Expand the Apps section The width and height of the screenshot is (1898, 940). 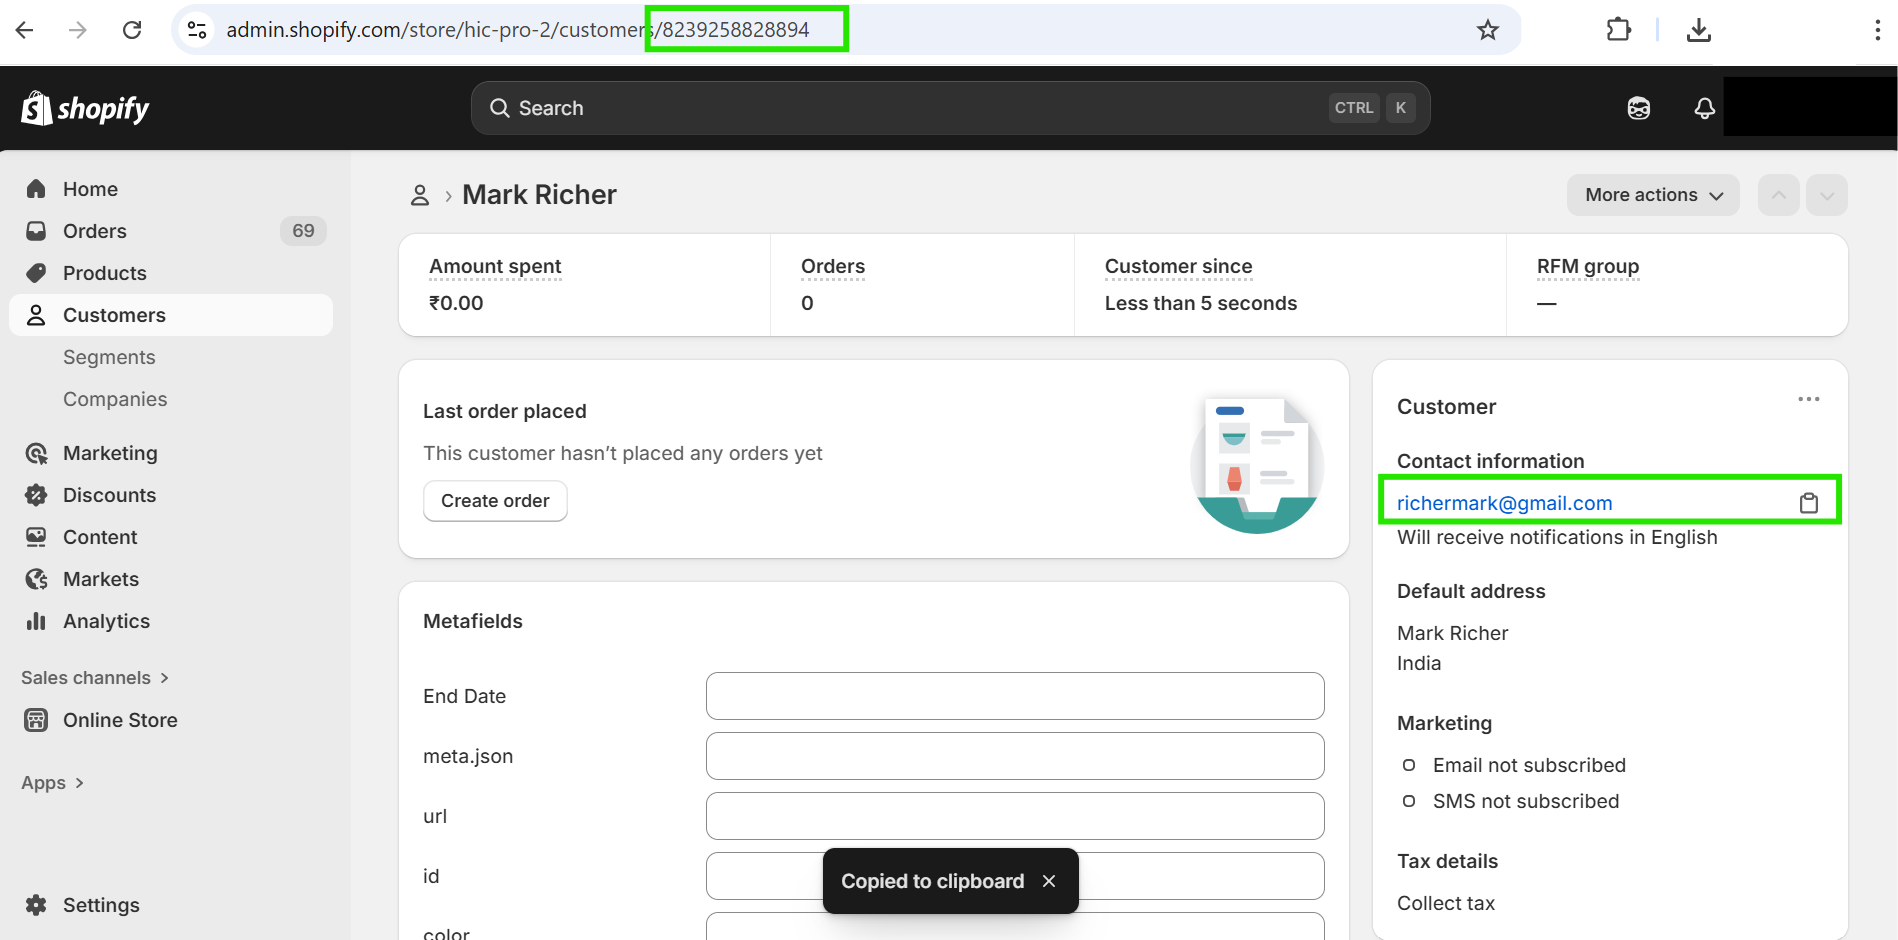52,783
